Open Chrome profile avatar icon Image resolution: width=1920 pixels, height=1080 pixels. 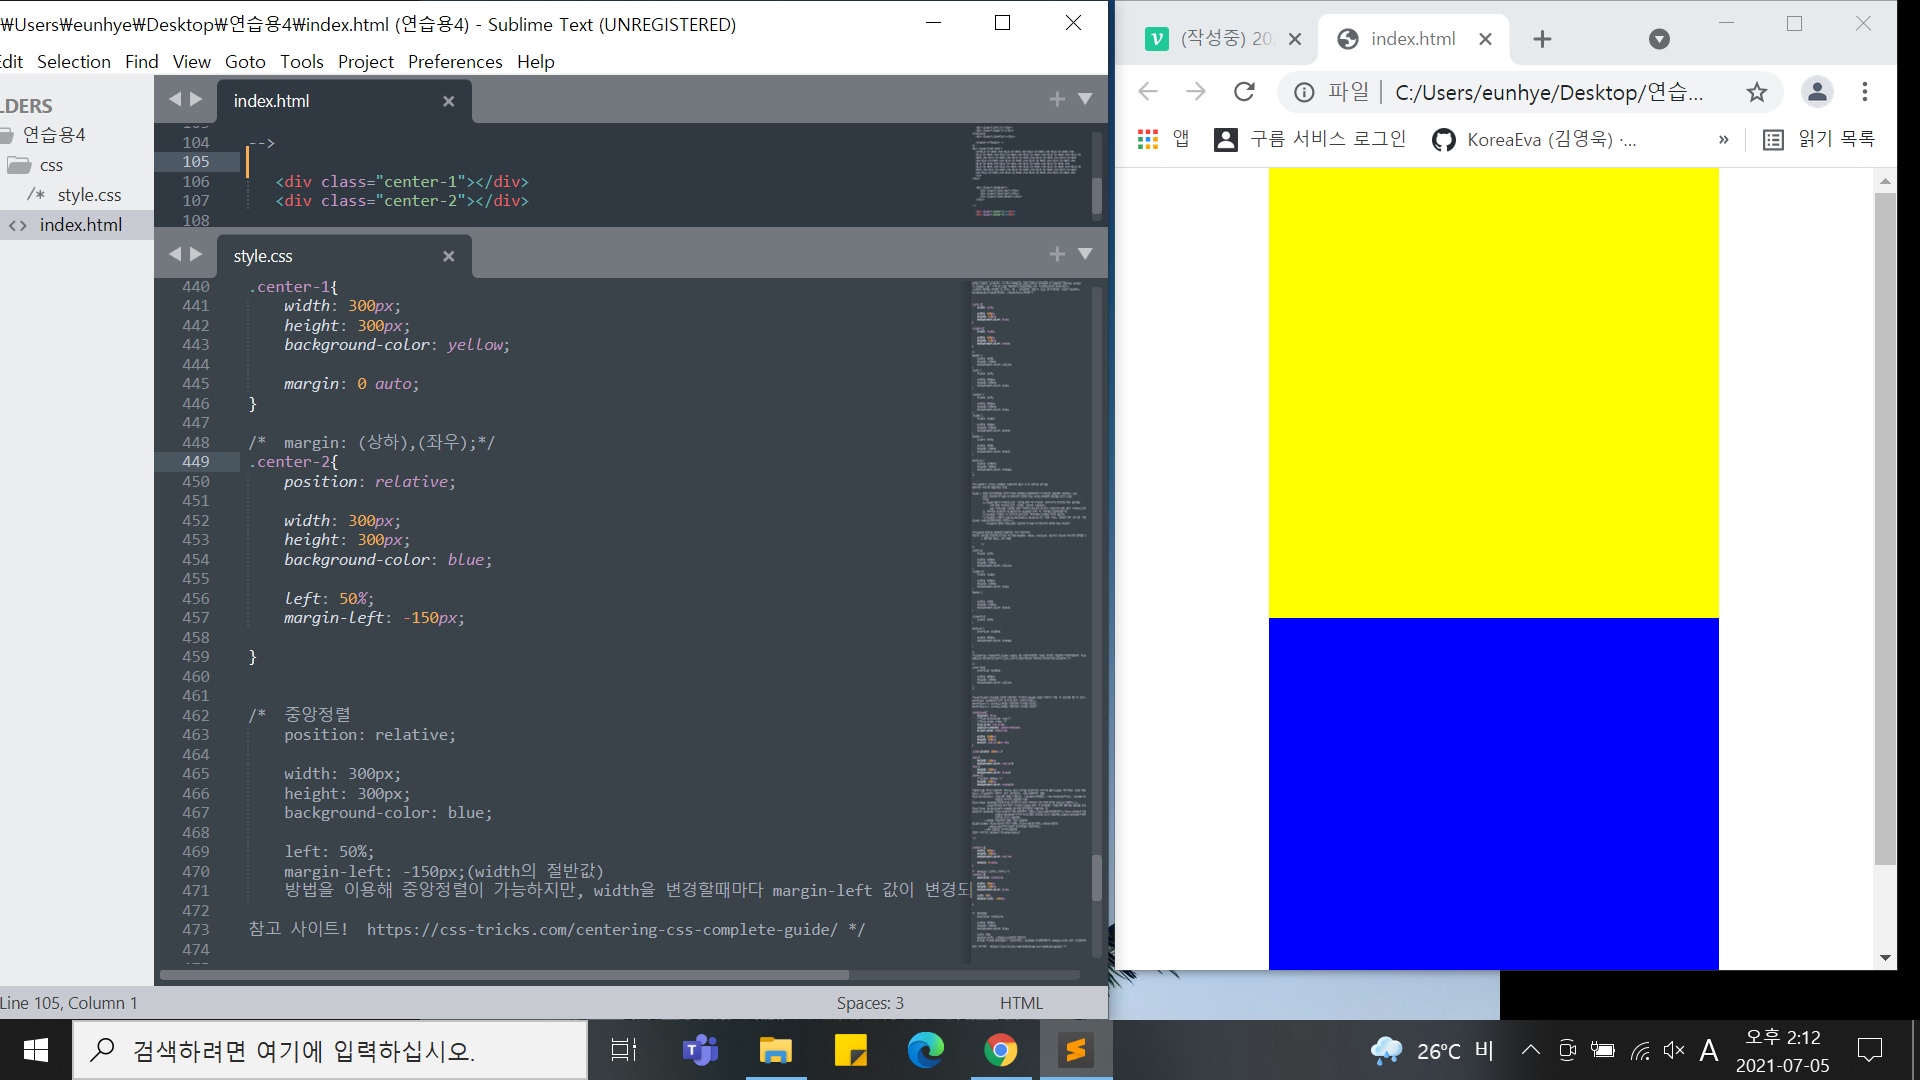pyautogui.click(x=1816, y=92)
